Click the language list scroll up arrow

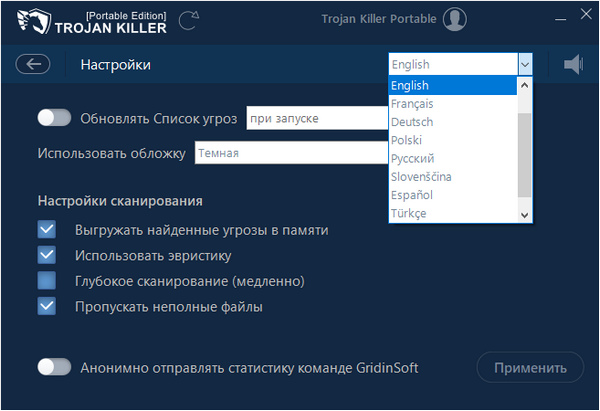(525, 85)
